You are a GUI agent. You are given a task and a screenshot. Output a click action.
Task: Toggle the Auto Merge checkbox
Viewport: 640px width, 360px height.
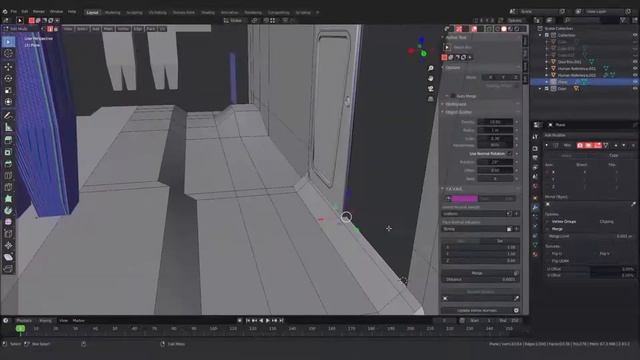tap(453, 96)
